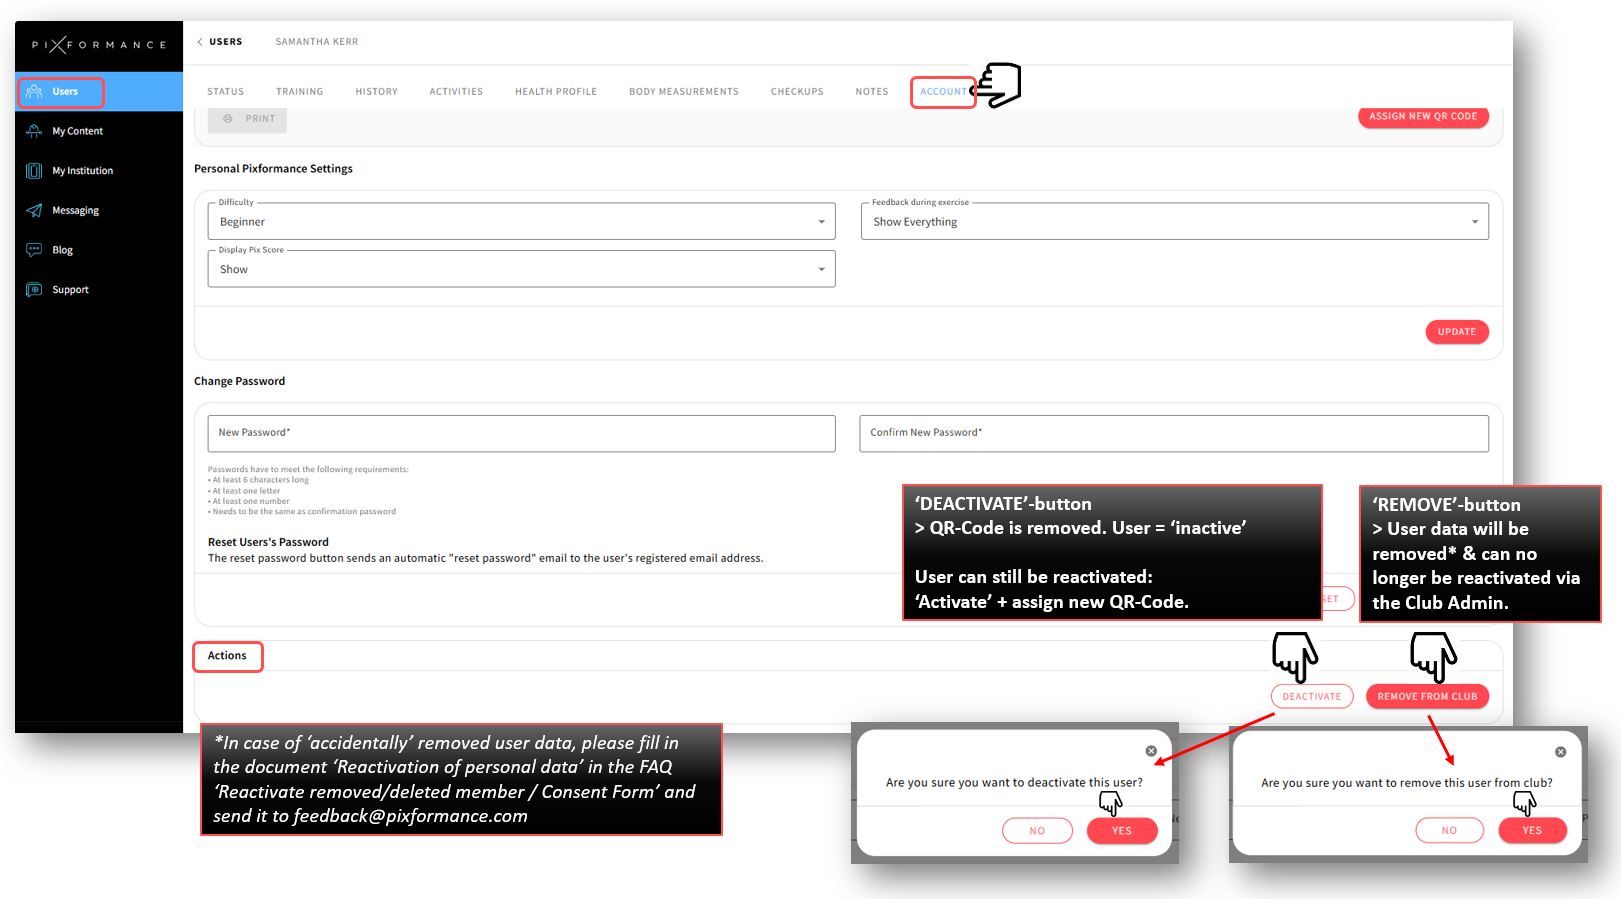Switch to the Status tab
Image resolution: width=1621 pixels, height=899 pixels.
pyautogui.click(x=225, y=92)
